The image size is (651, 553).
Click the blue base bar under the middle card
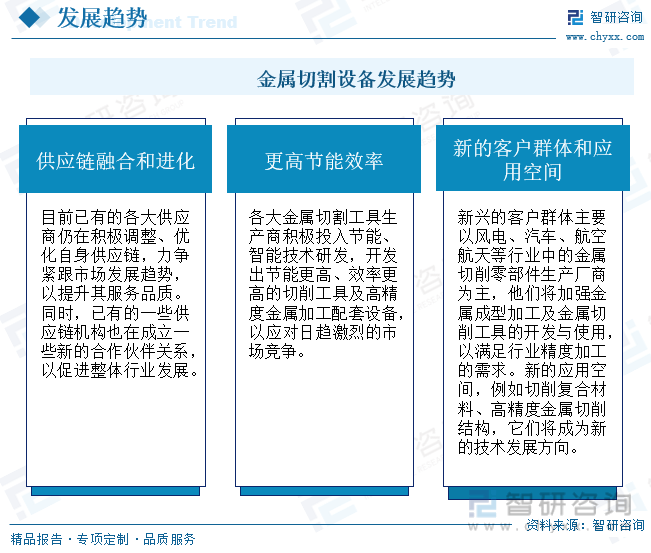324,491
